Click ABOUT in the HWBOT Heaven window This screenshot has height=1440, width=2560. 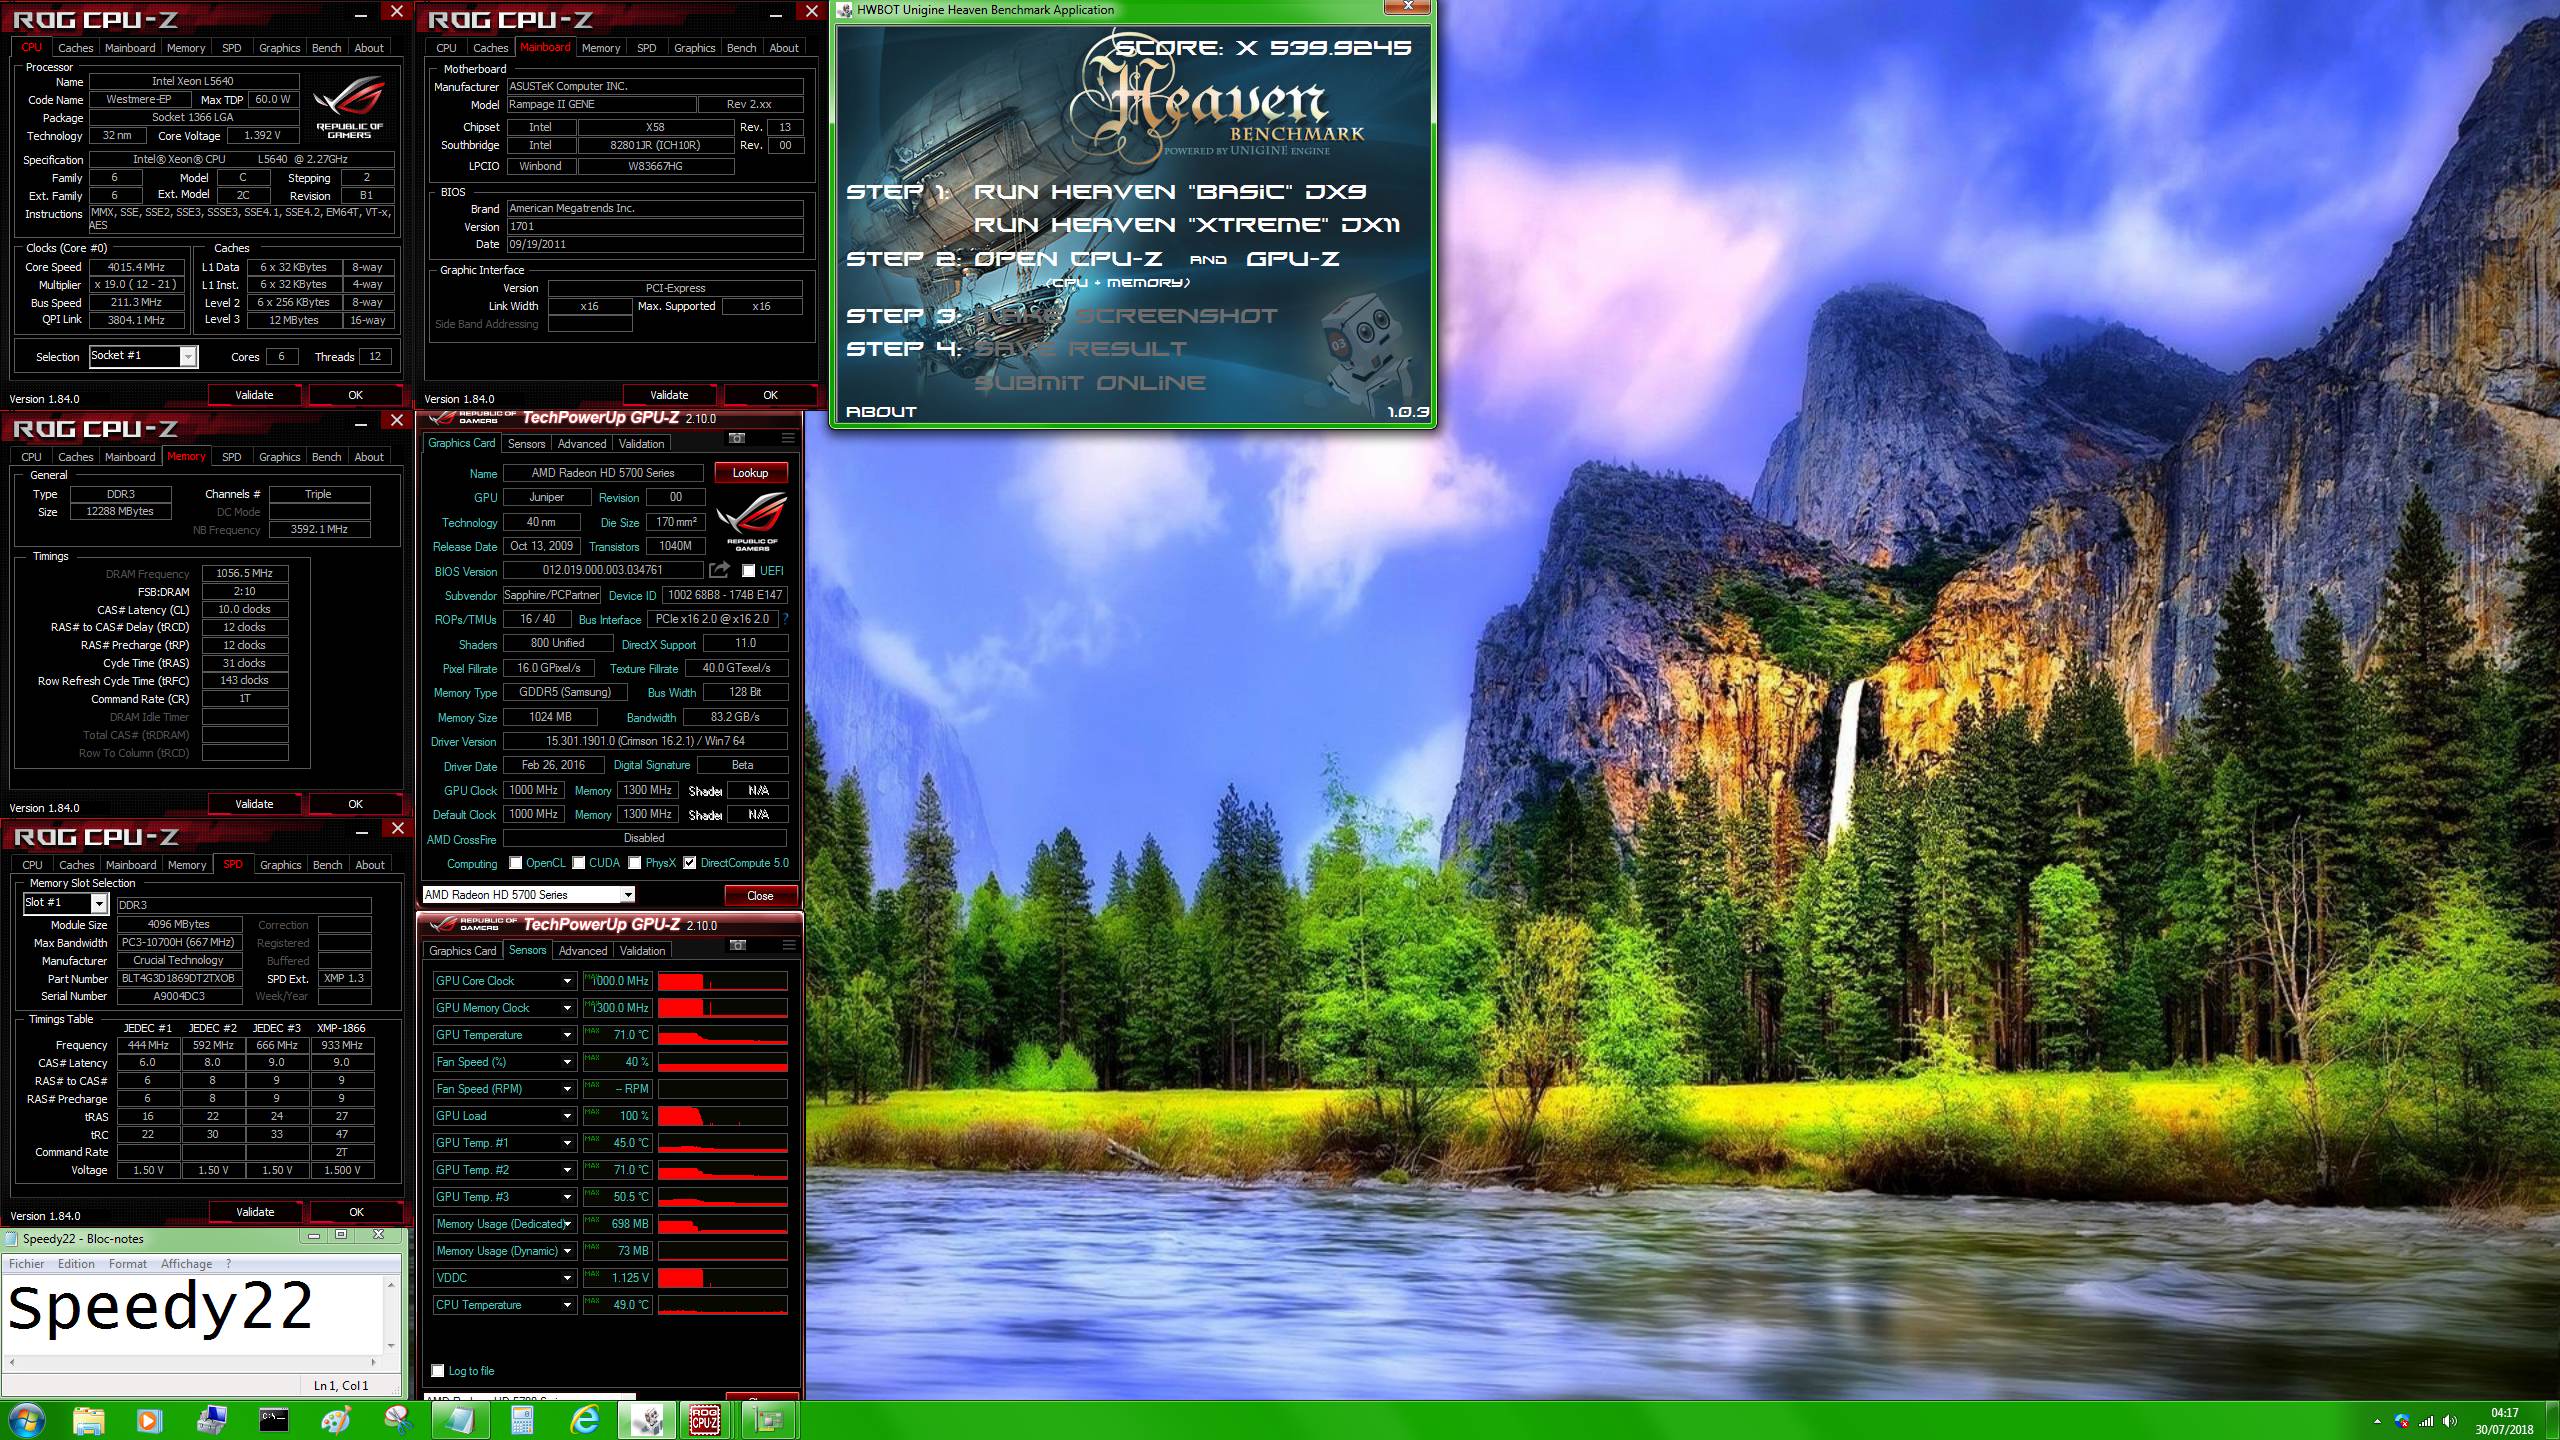(881, 412)
